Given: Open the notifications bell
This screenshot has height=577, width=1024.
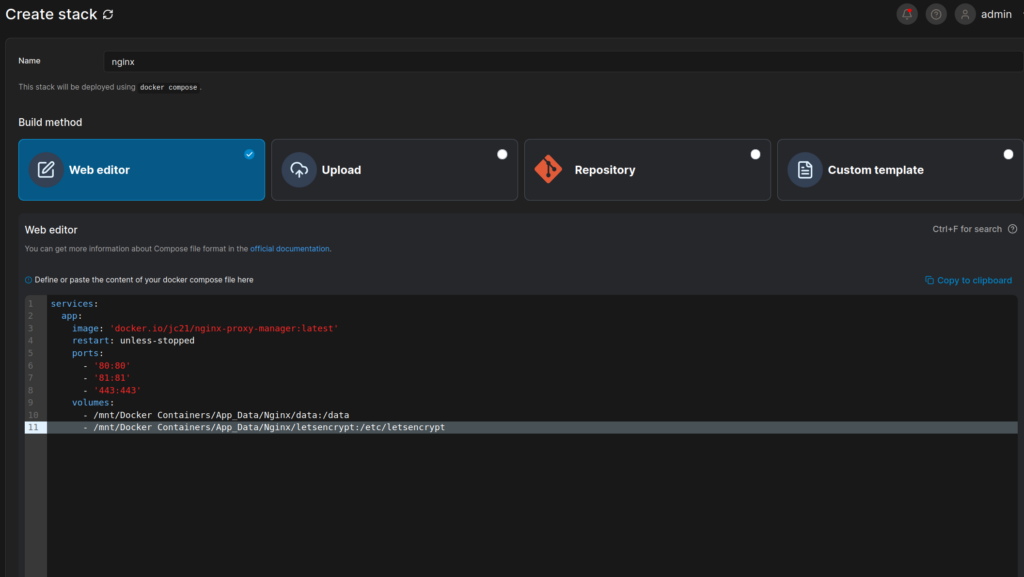Looking at the screenshot, I should (907, 14).
